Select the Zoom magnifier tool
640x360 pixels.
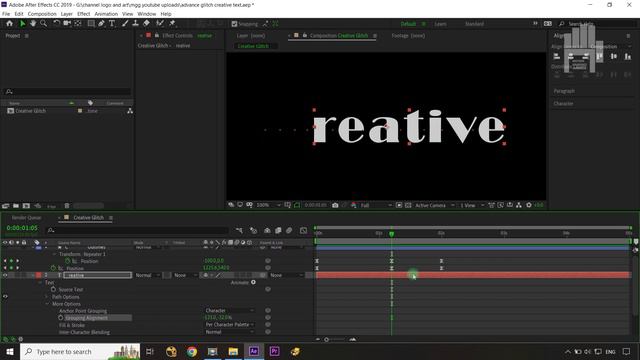[x=43, y=24]
